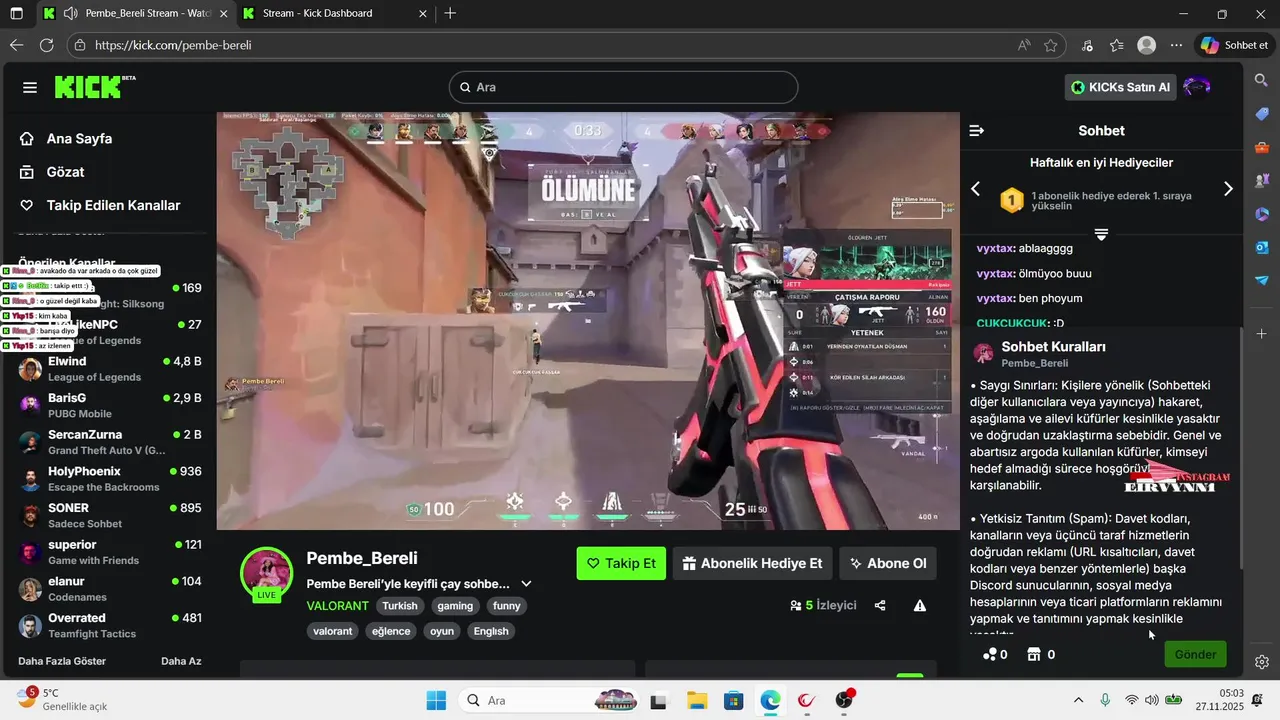Screen dimensions: 1280x720
Task: Show the next weekly gifter
Action: [1228, 189]
